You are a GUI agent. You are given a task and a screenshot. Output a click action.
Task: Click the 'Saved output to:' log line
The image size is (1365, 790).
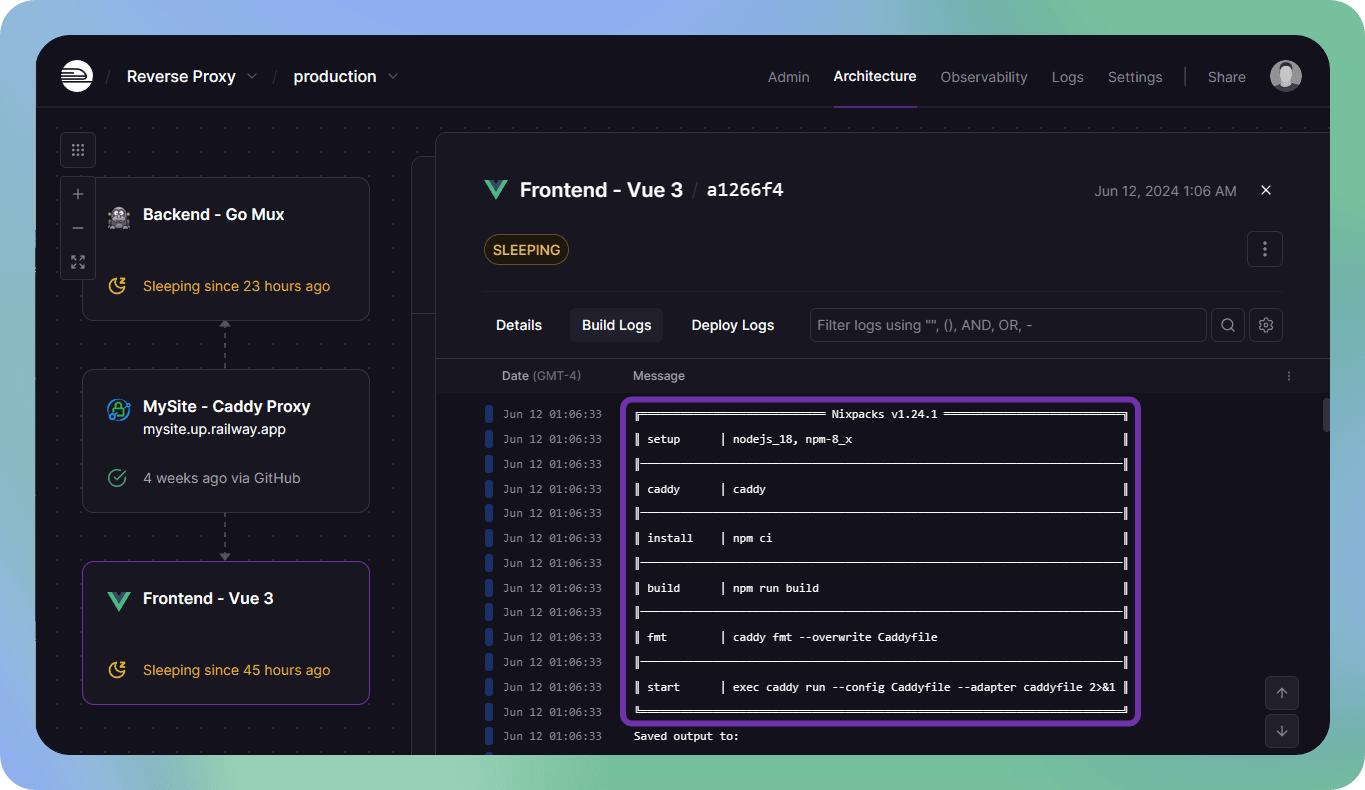click(x=686, y=736)
